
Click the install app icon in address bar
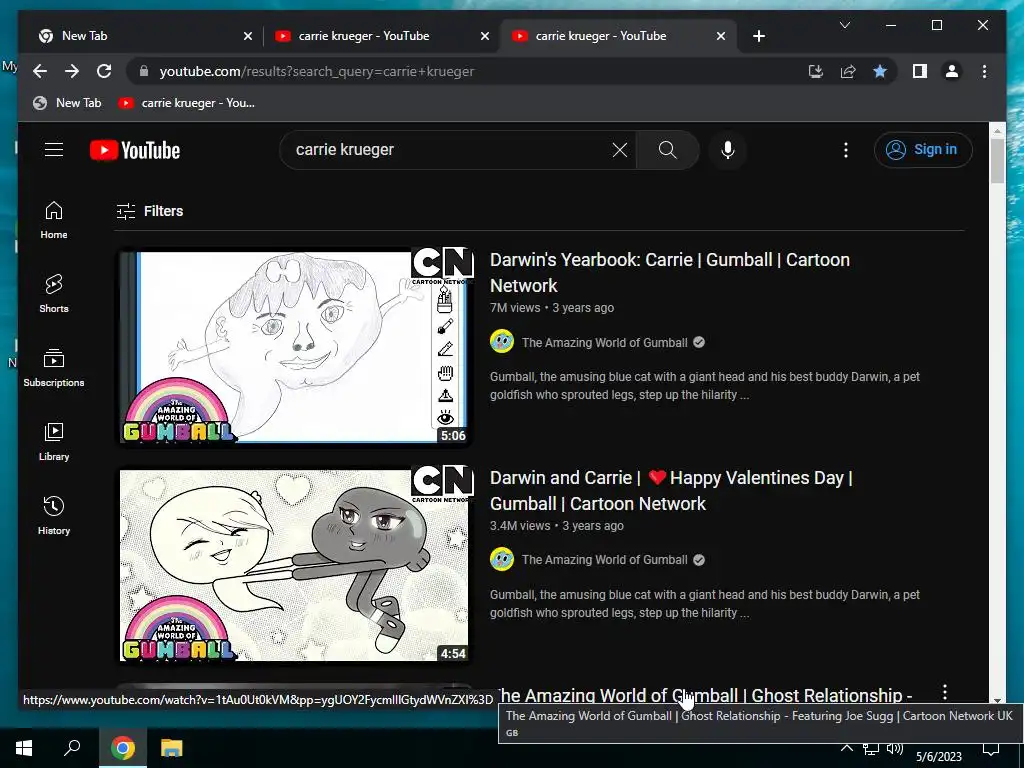coord(815,71)
